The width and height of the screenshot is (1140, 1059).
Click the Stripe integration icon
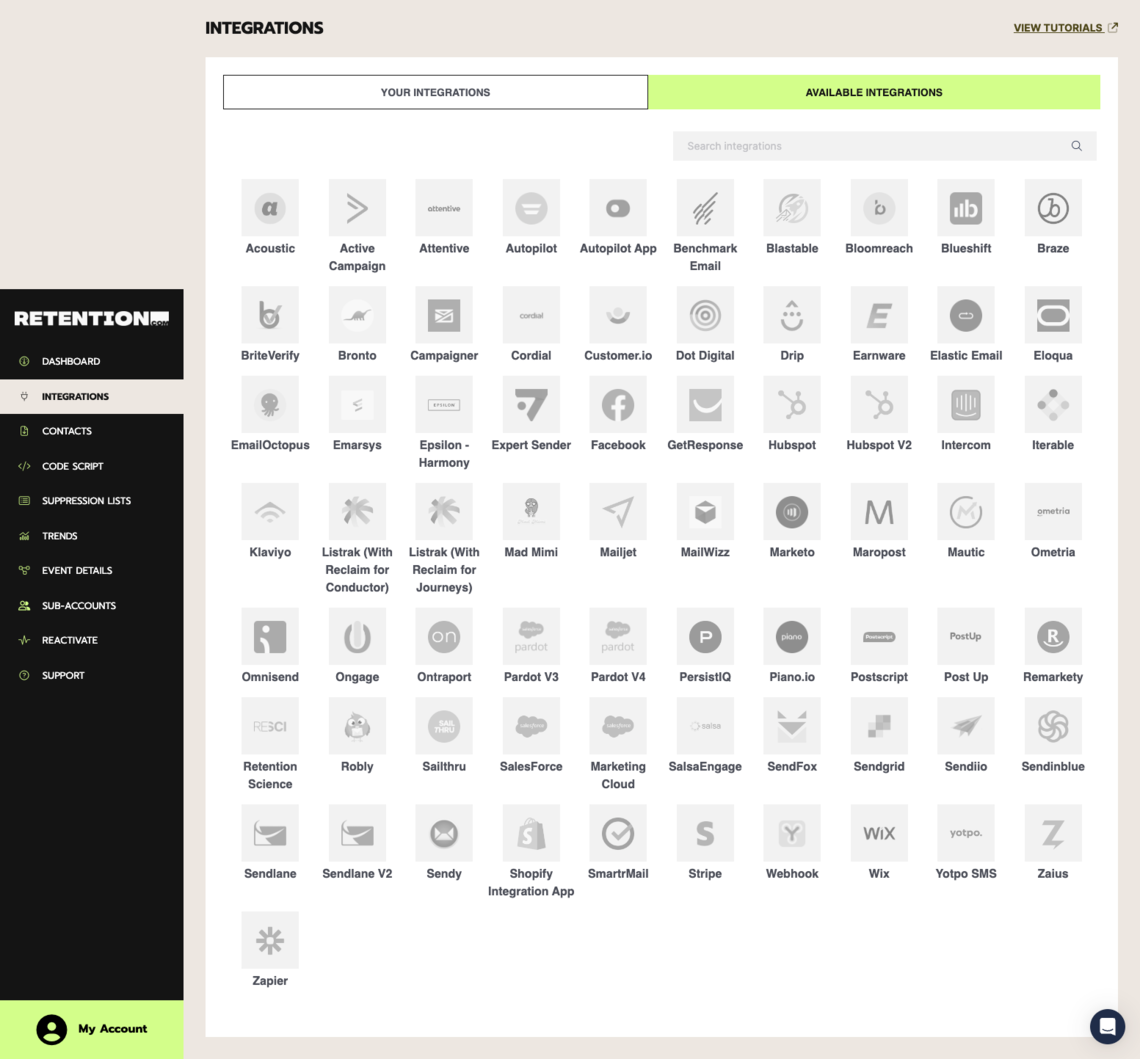click(x=705, y=833)
